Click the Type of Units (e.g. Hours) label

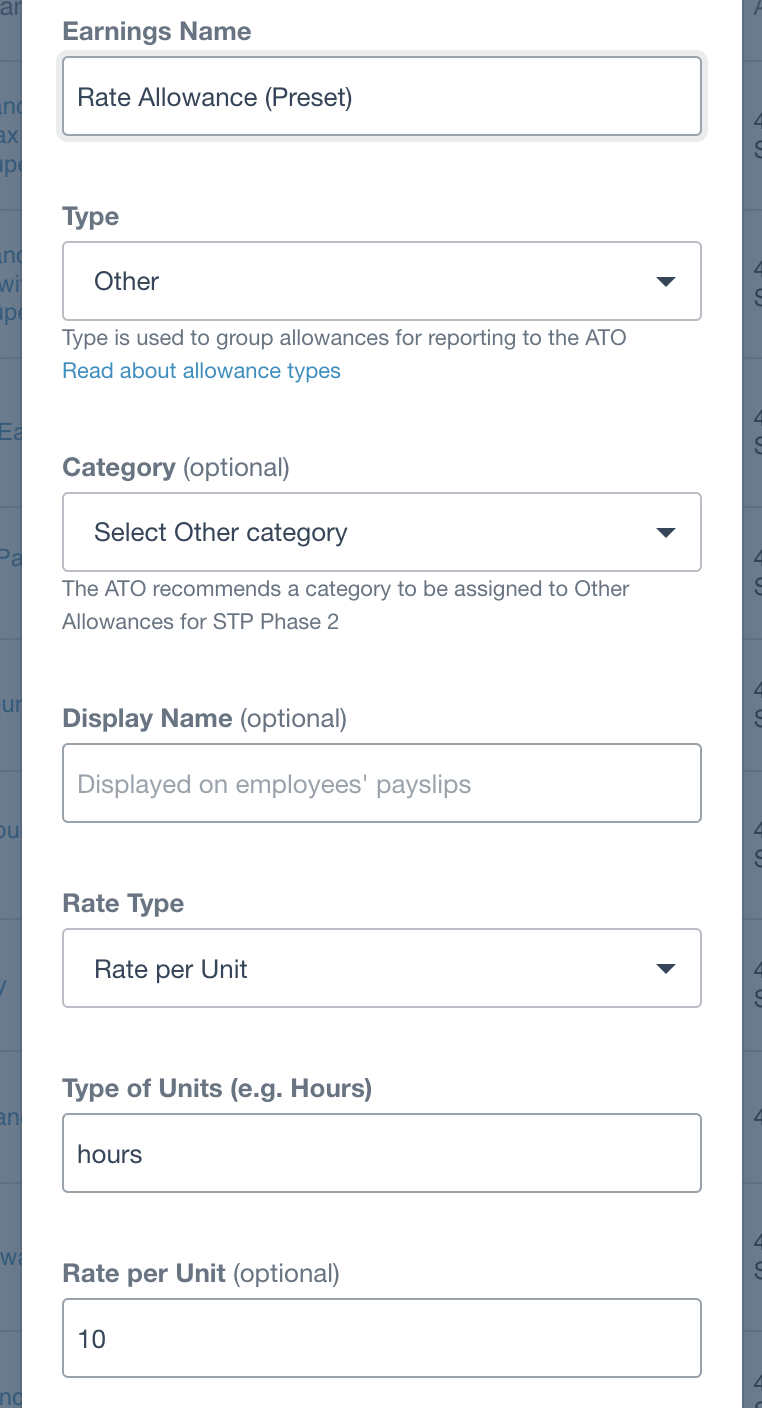(x=216, y=1089)
